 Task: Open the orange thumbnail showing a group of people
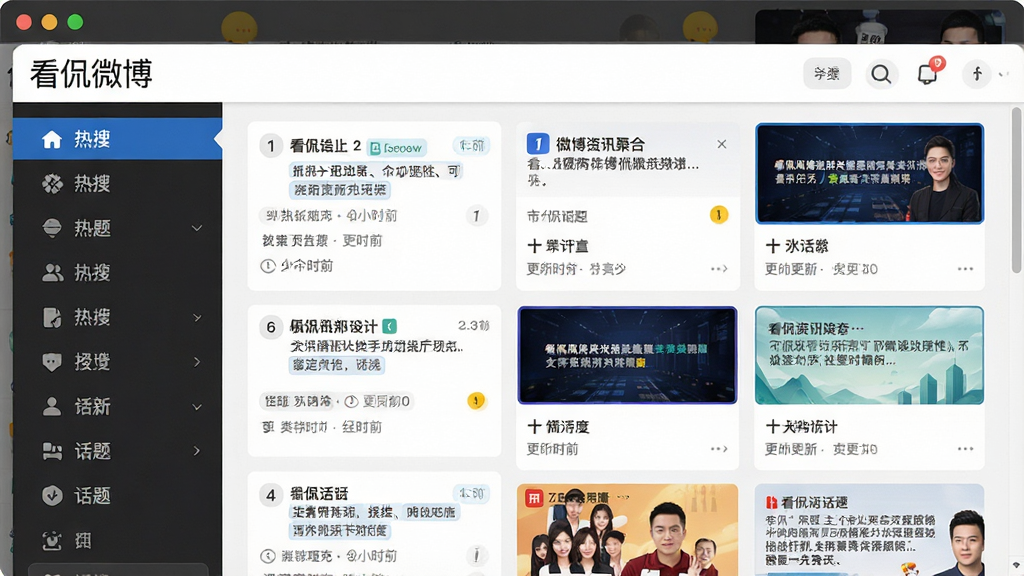(628, 530)
